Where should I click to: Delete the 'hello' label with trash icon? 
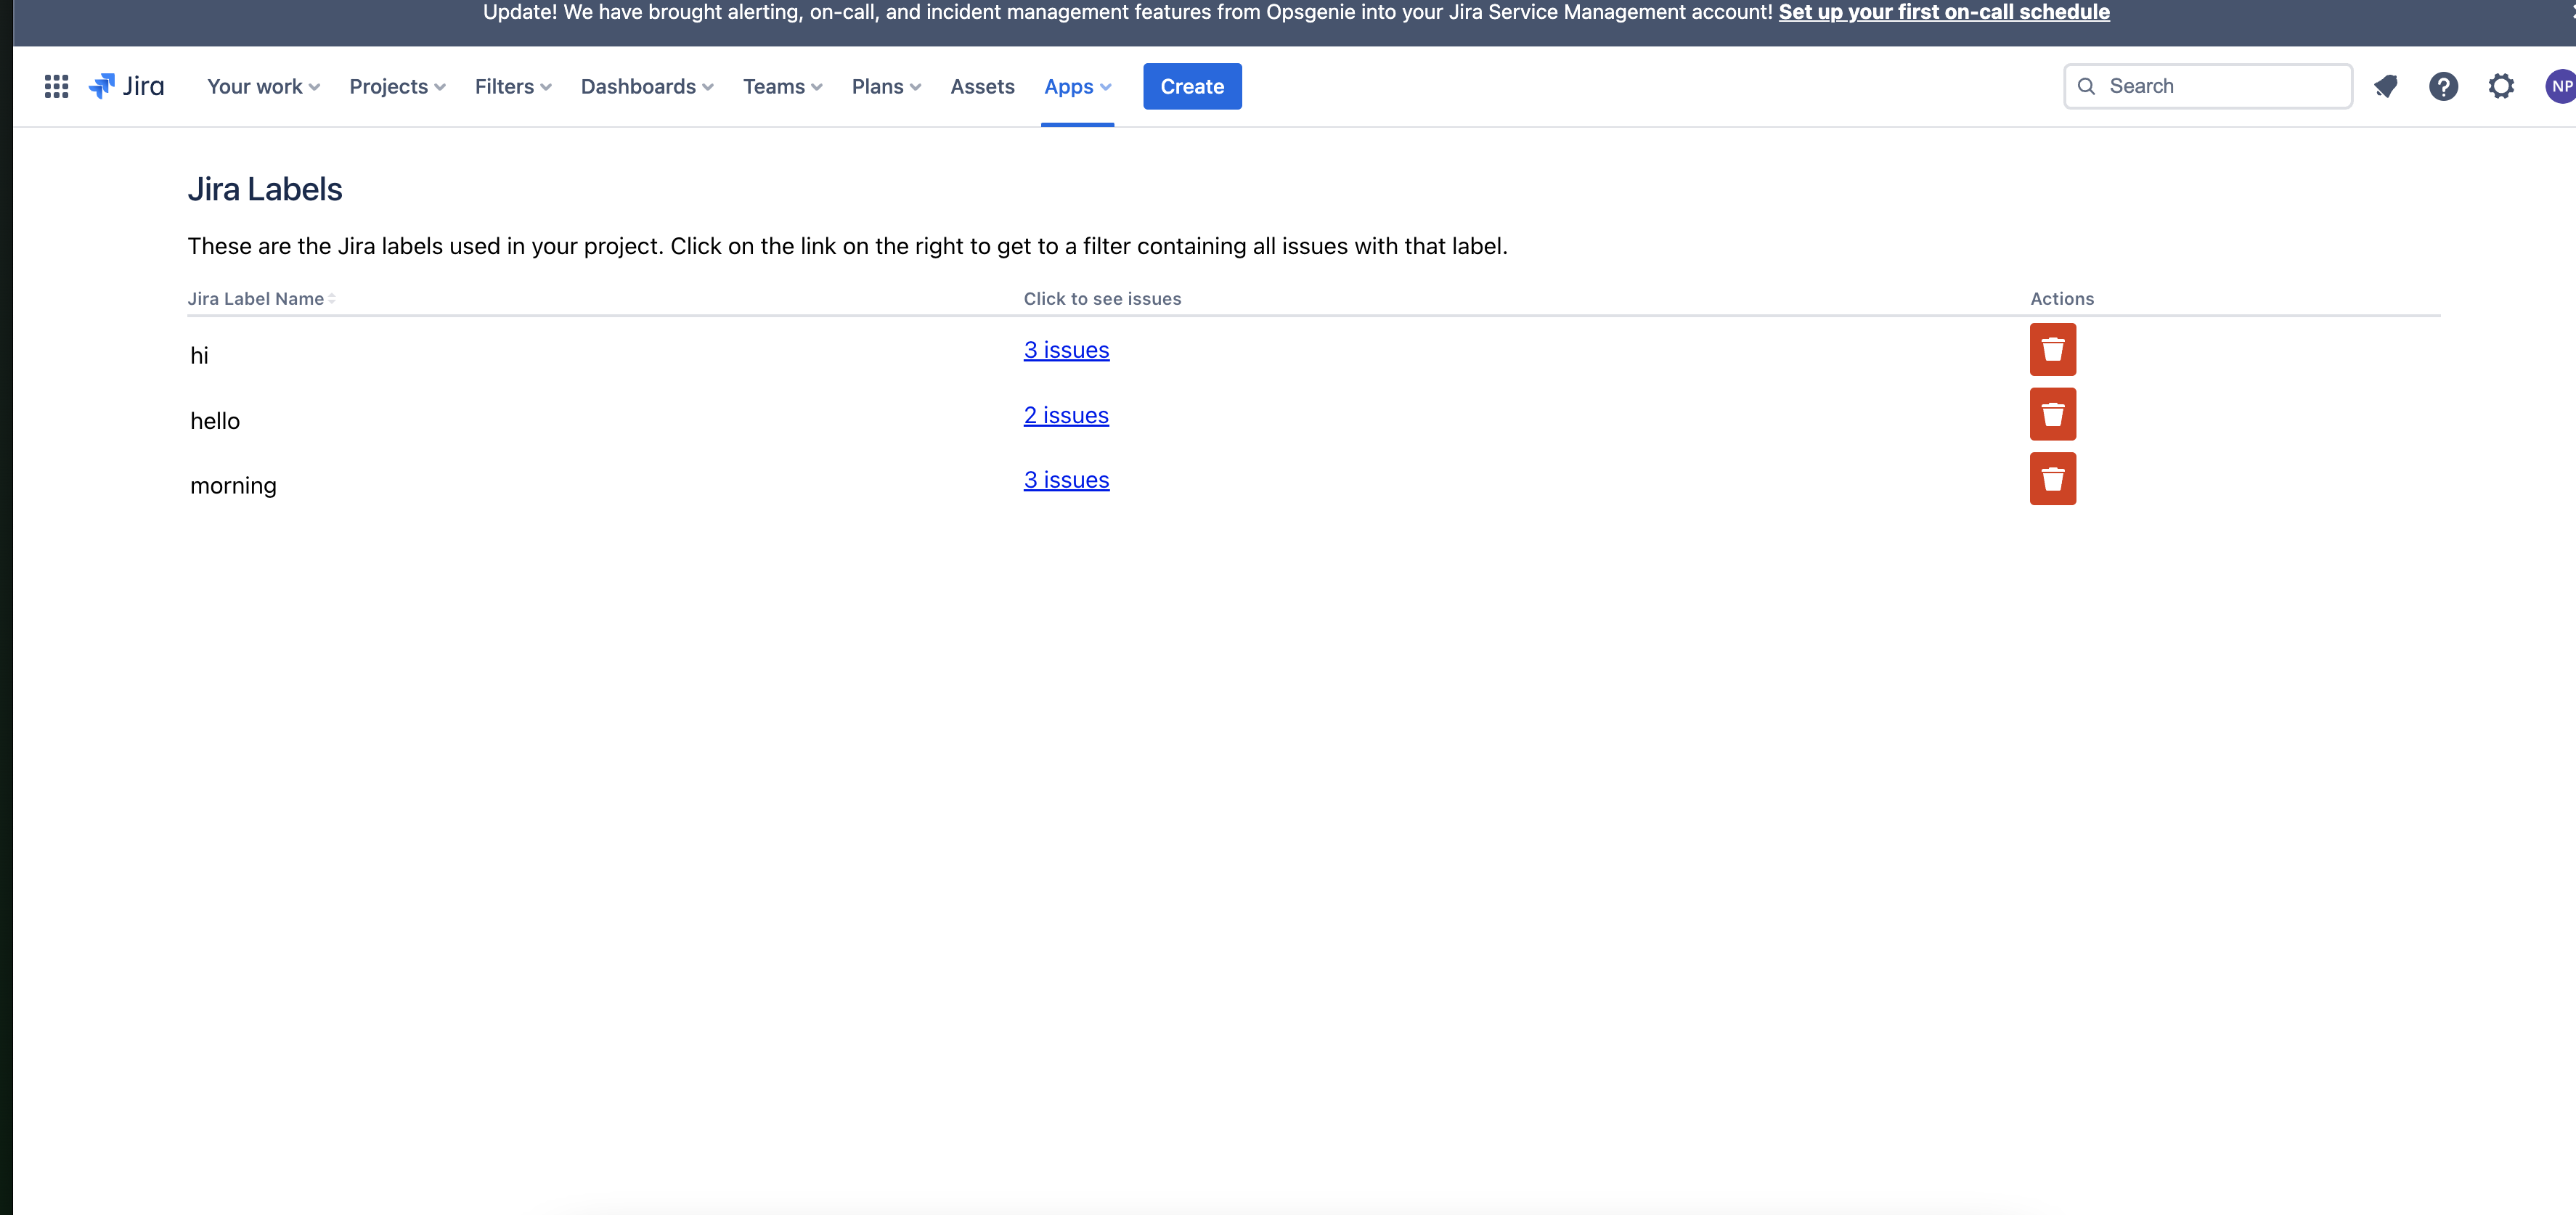pos(2052,414)
